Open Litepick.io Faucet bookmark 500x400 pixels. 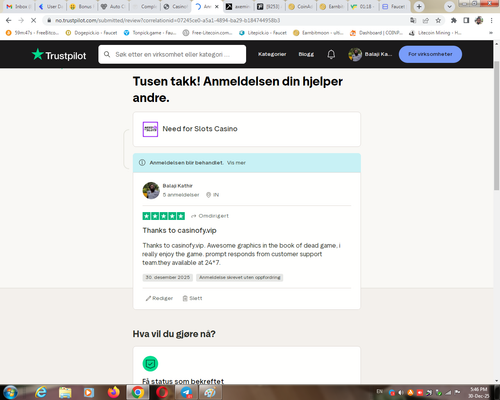[x=263, y=33]
